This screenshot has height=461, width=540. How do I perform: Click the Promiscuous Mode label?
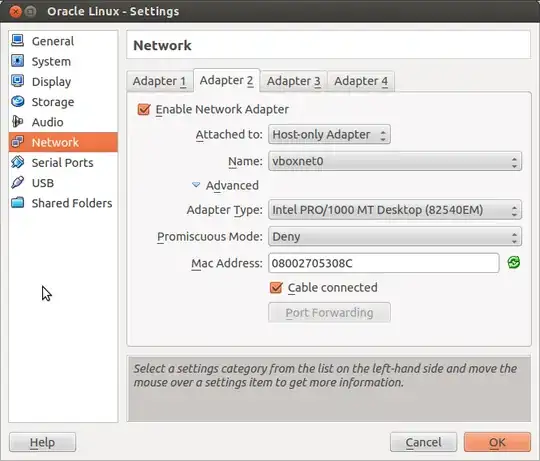click(210, 237)
